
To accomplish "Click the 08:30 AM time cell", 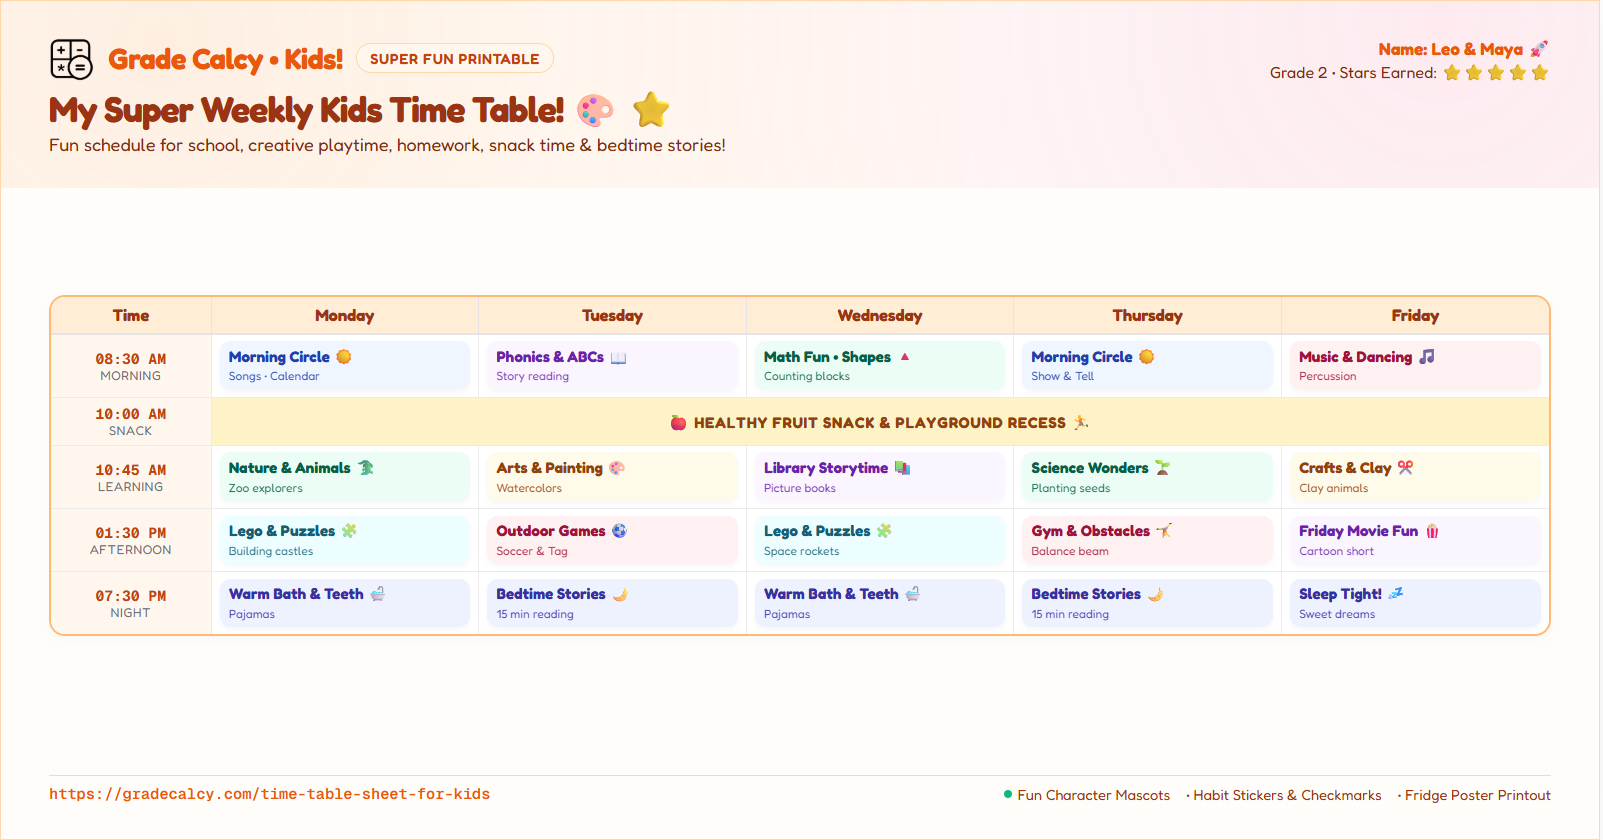I will [131, 366].
